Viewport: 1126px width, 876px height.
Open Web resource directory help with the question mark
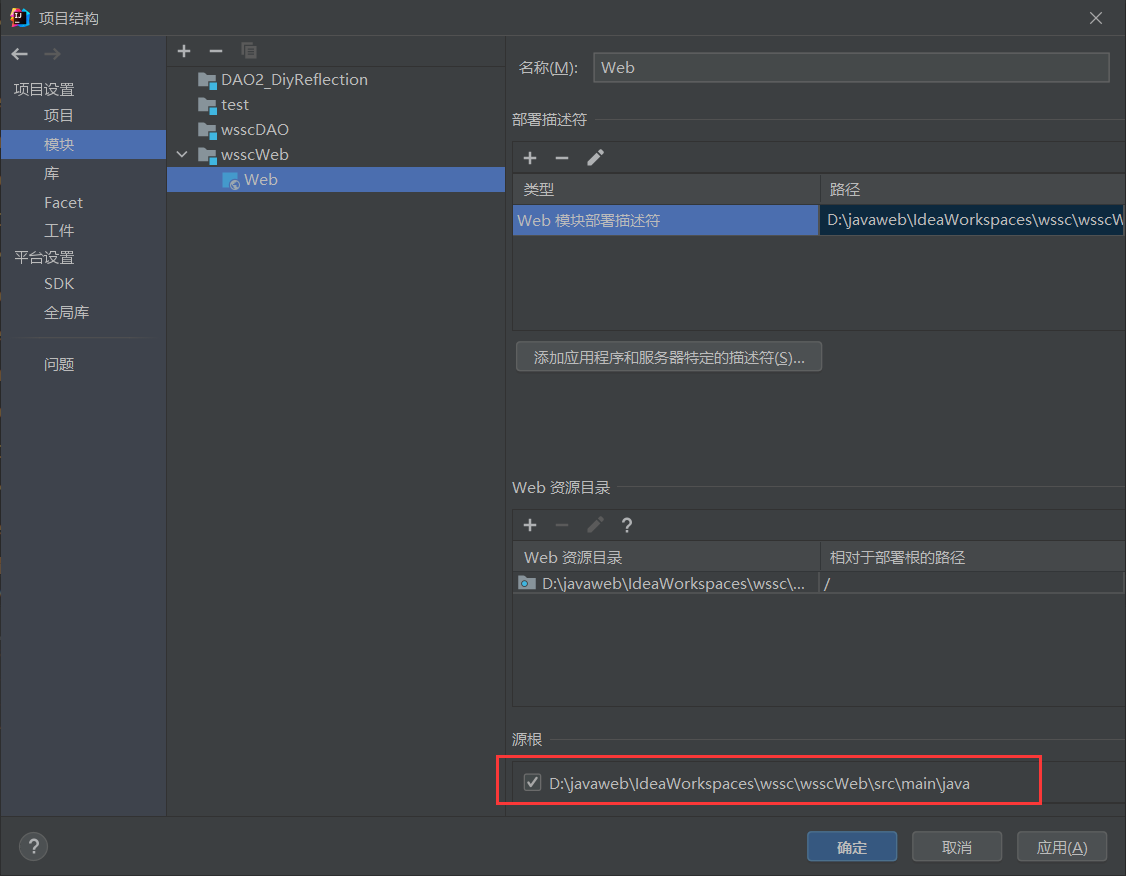pos(627,525)
